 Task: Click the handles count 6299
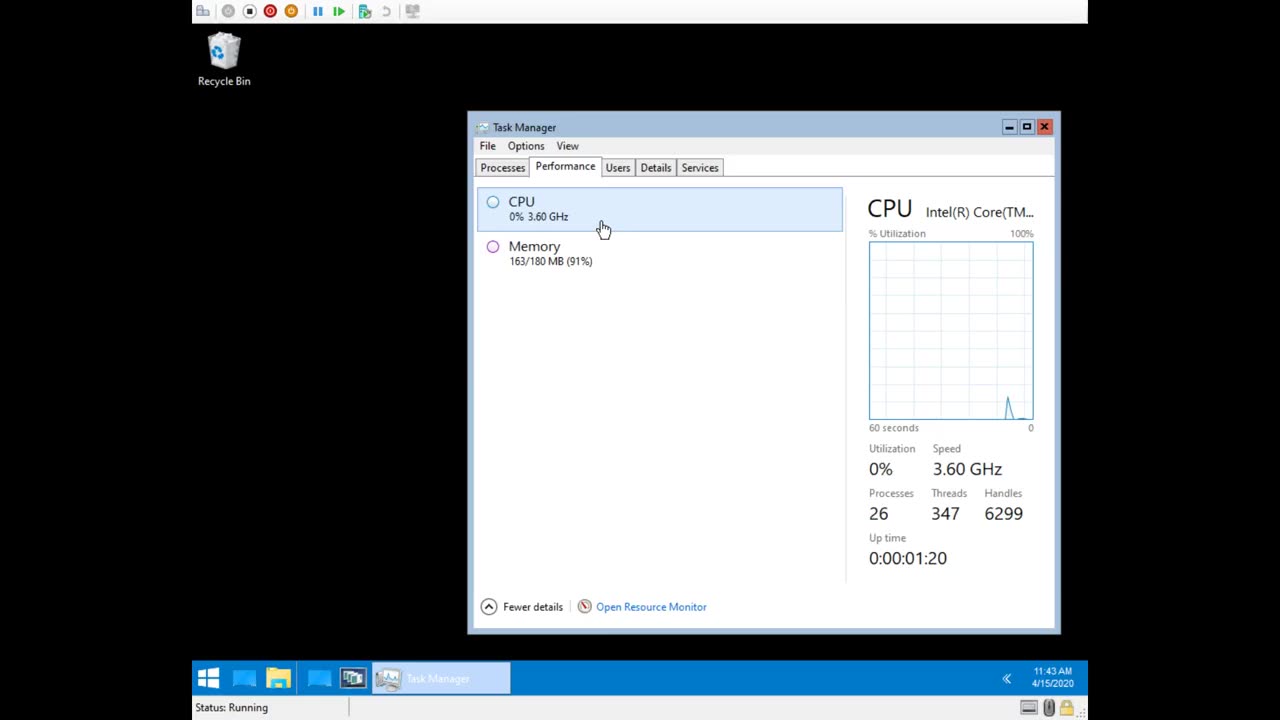(1003, 514)
